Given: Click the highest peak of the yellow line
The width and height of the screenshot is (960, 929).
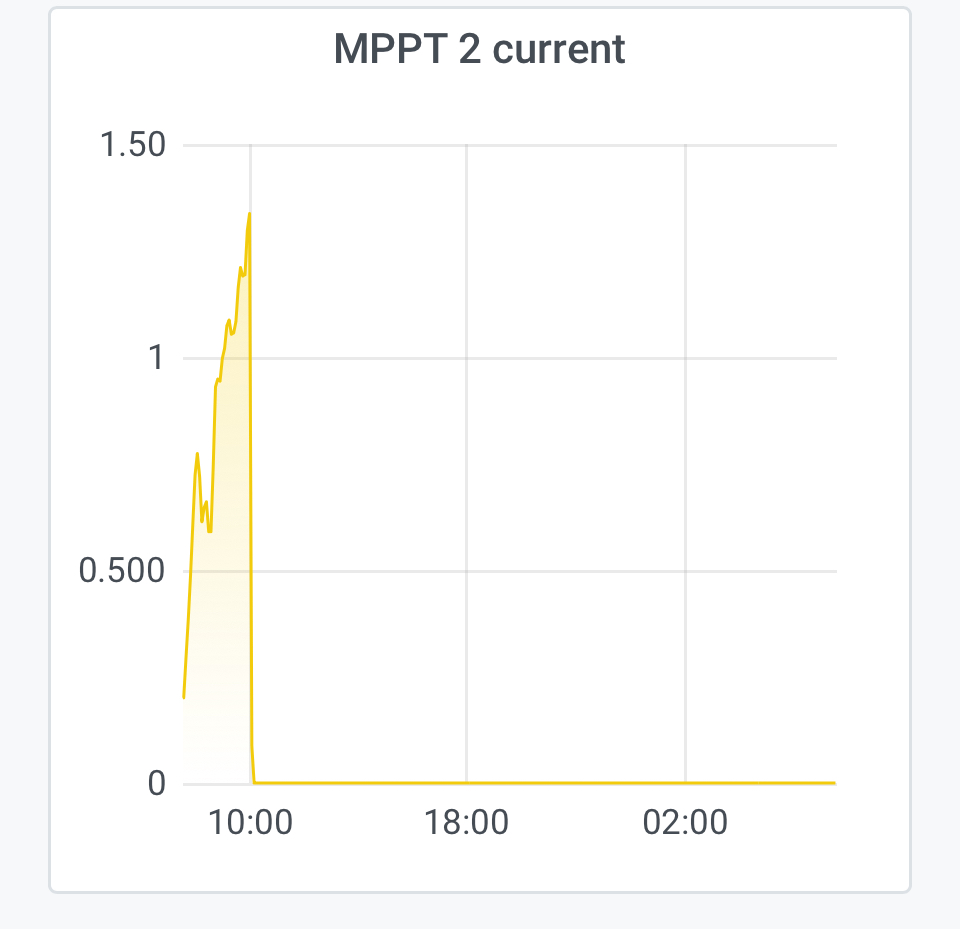Looking at the screenshot, I should point(249,214).
